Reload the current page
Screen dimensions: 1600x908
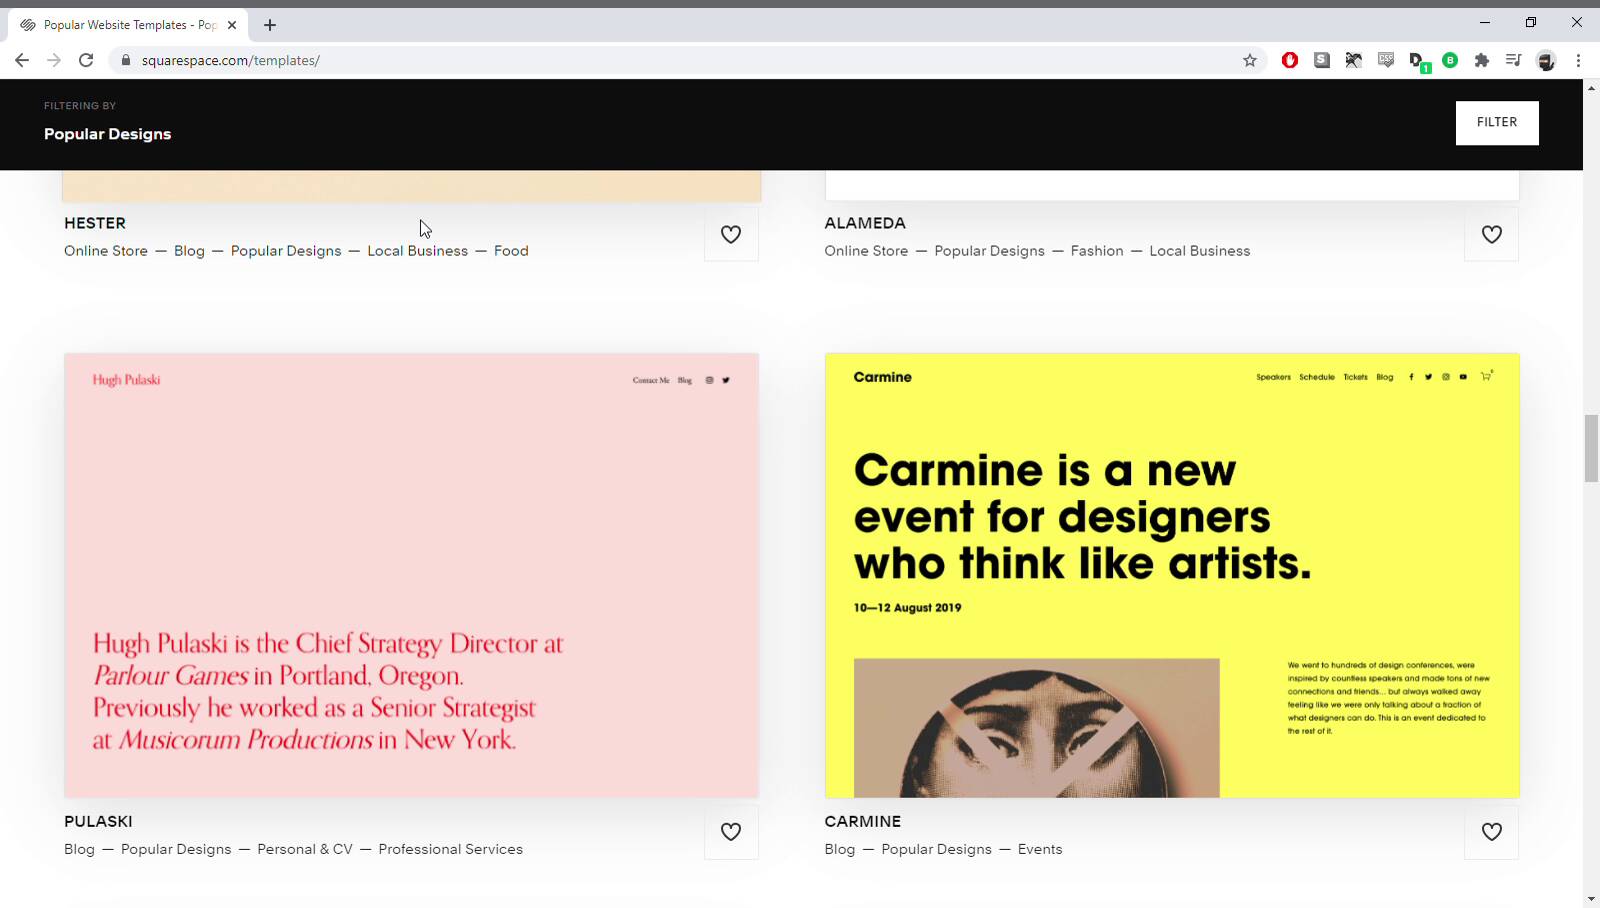click(86, 60)
